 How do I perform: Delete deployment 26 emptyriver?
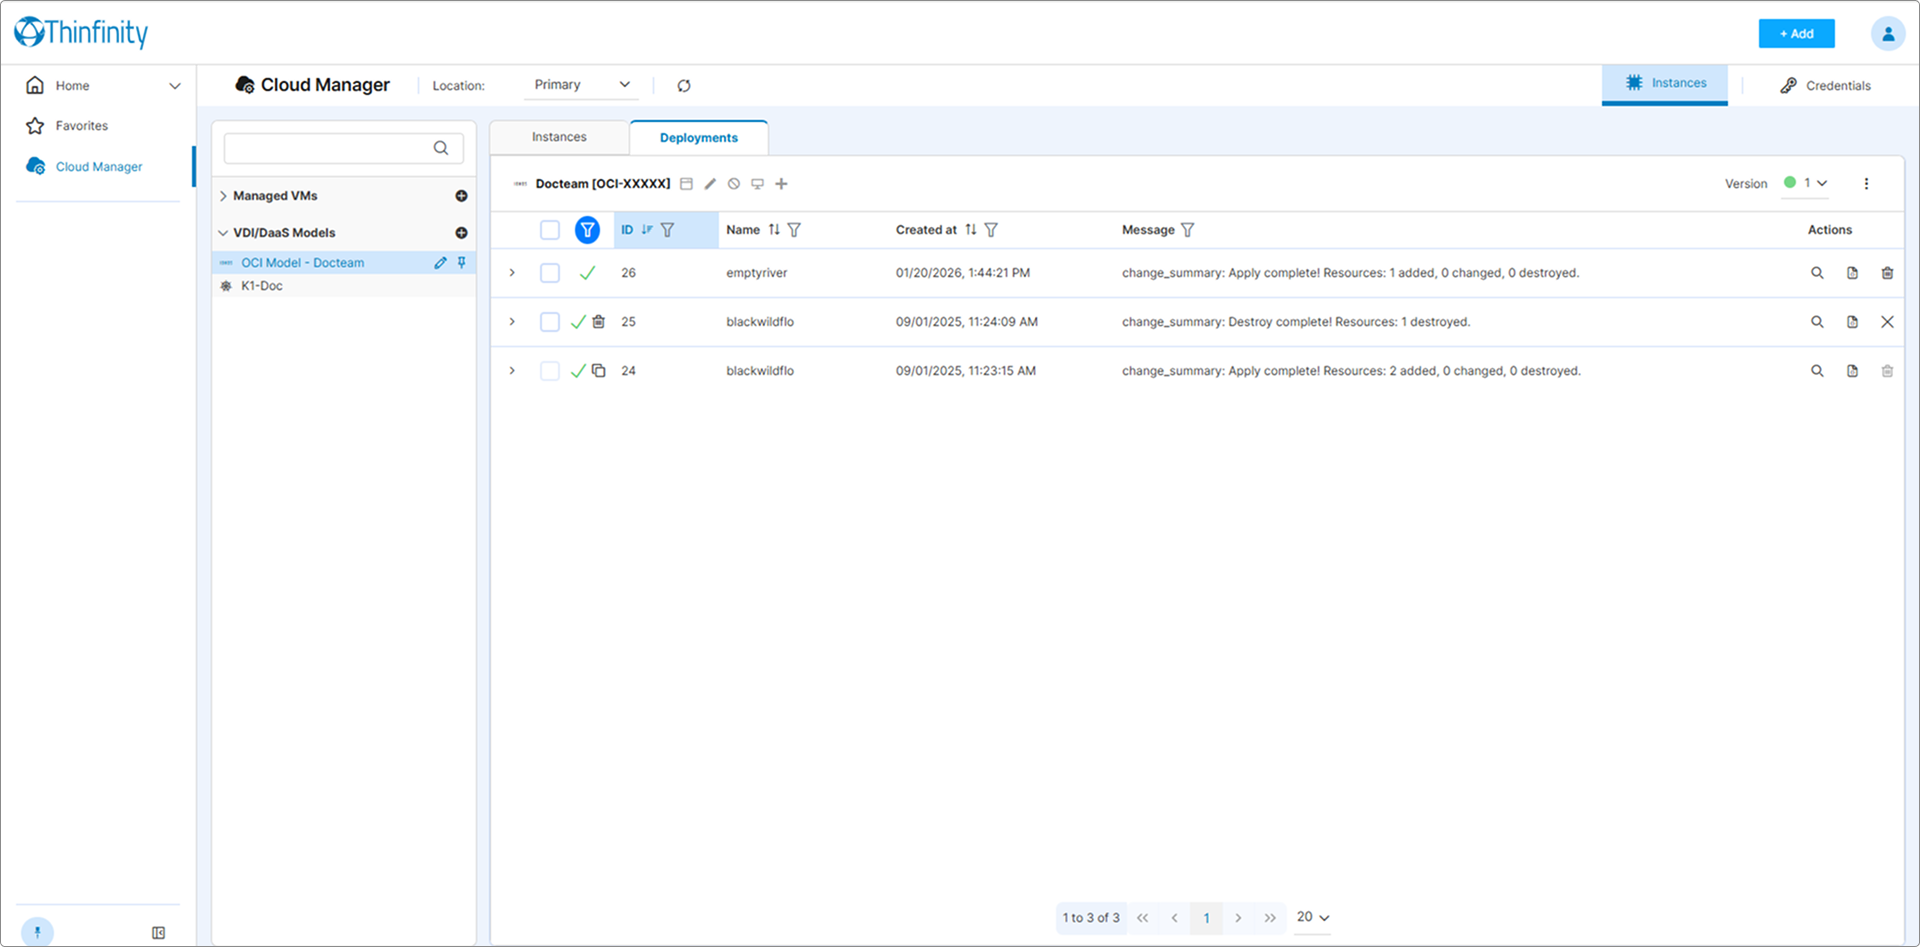pos(1887,273)
